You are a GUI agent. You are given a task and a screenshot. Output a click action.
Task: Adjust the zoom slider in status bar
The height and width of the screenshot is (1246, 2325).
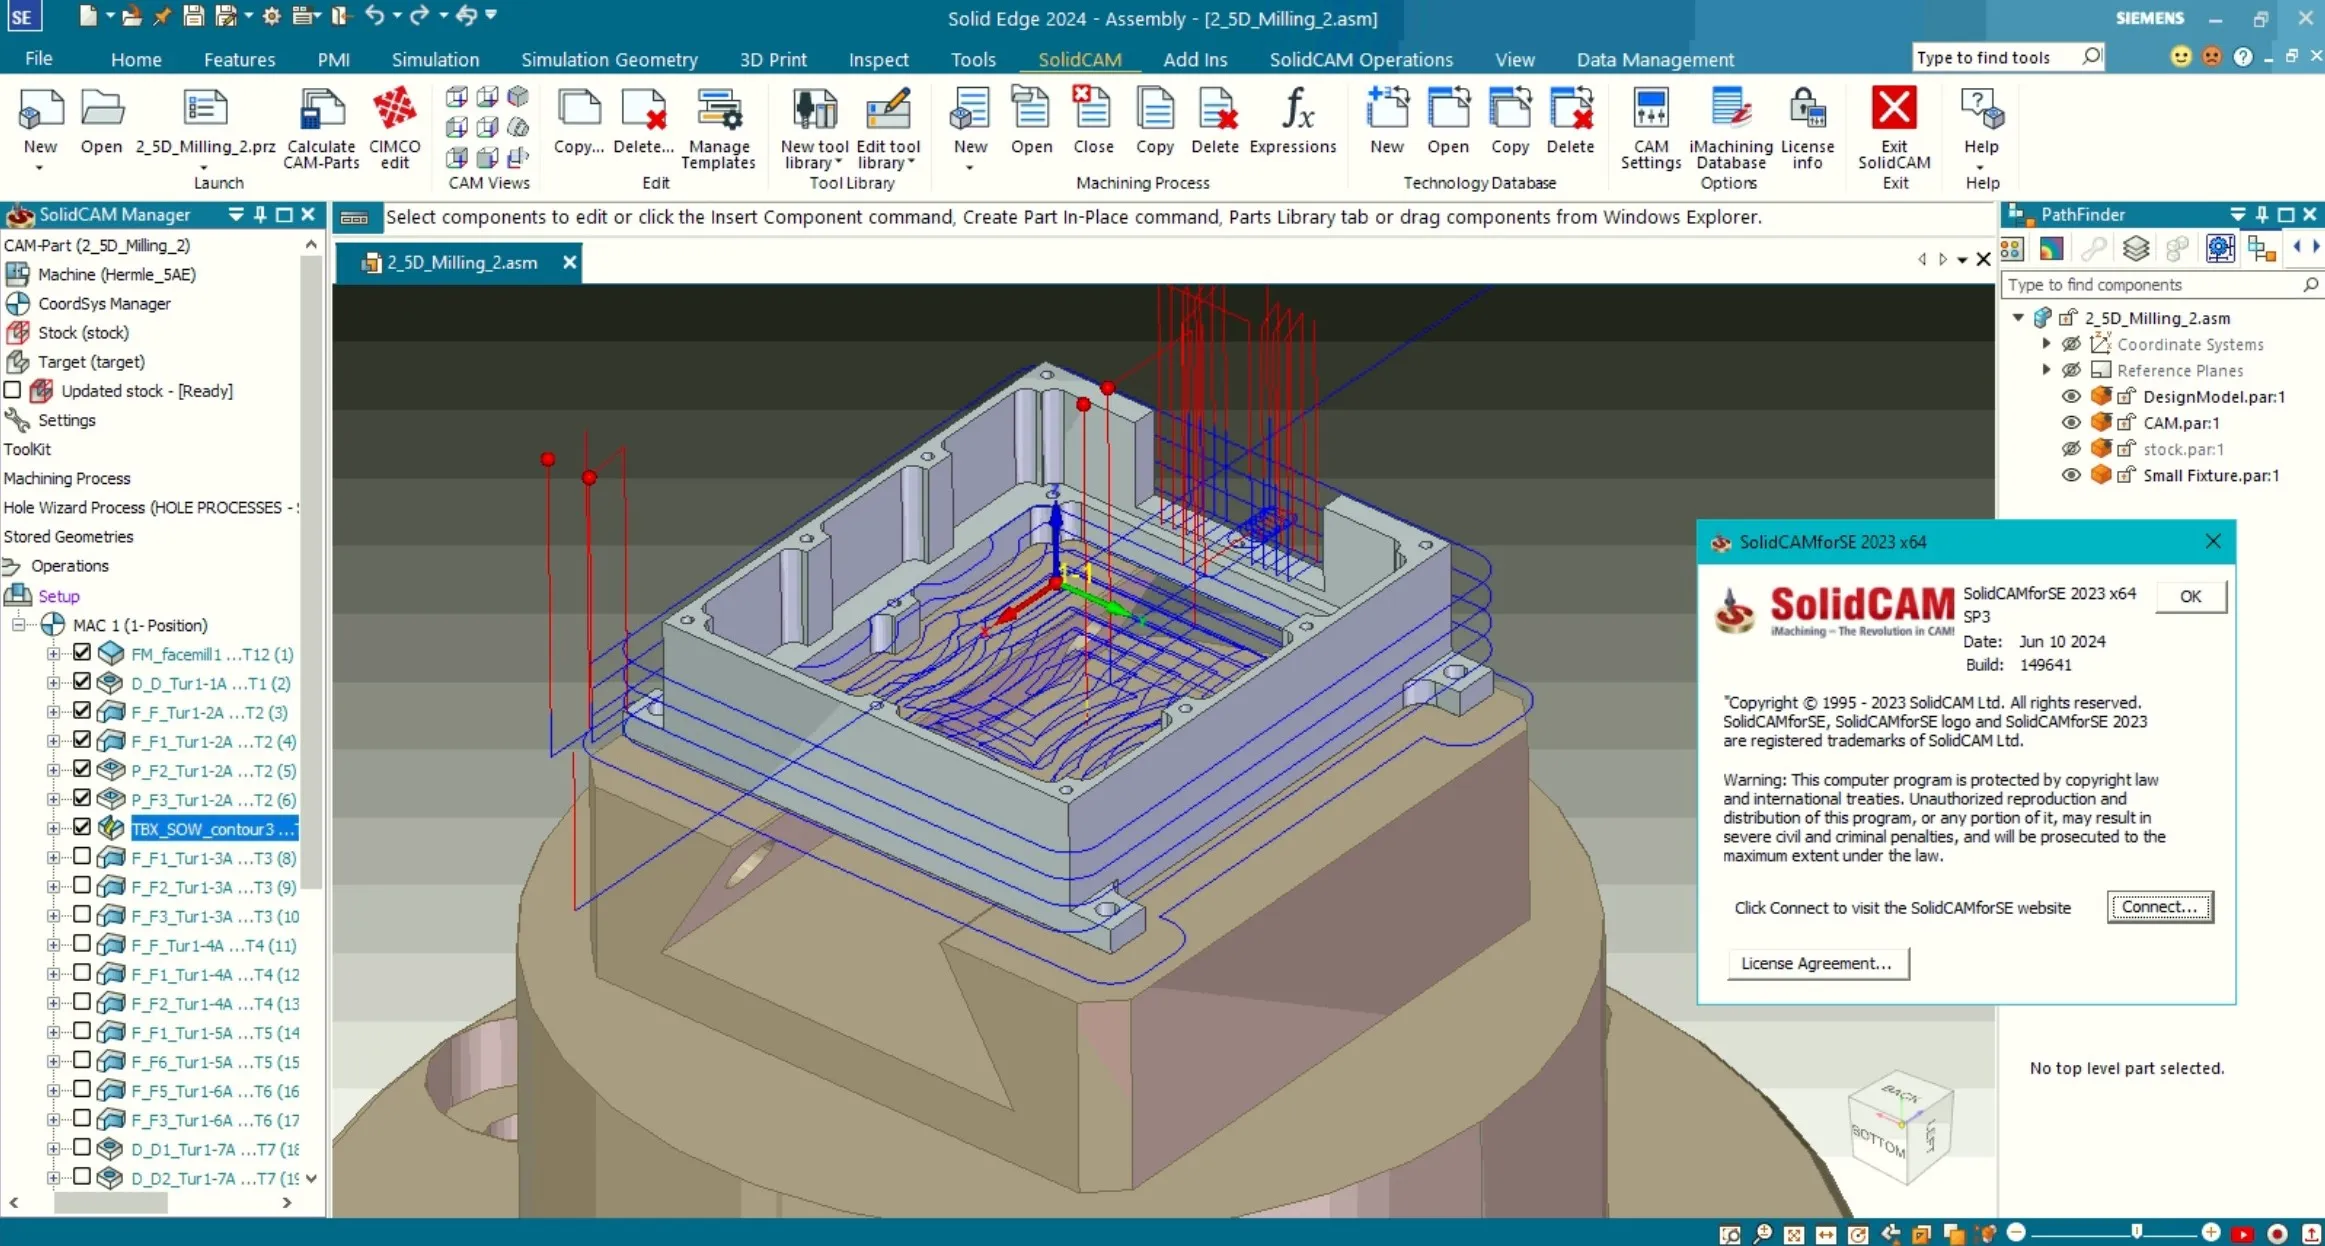click(x=2136, y=1232)
